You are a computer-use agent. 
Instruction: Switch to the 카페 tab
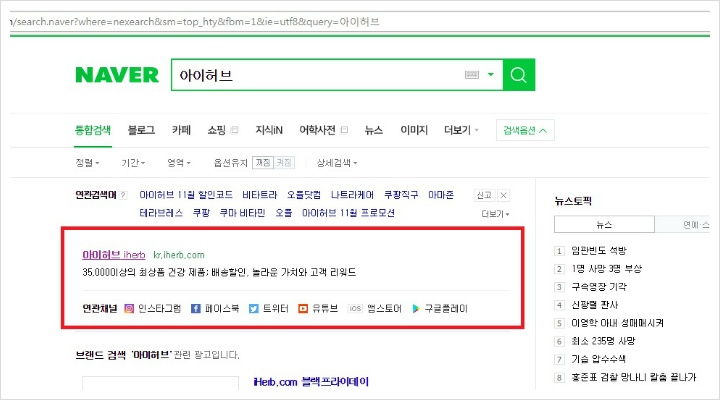[x=181, y=130]
